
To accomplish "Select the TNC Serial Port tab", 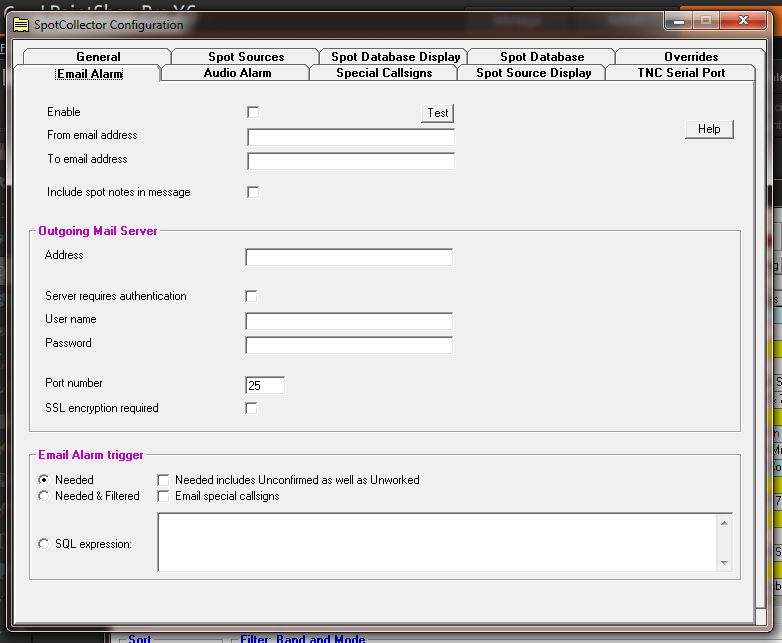I will click(x=681, y=73).
